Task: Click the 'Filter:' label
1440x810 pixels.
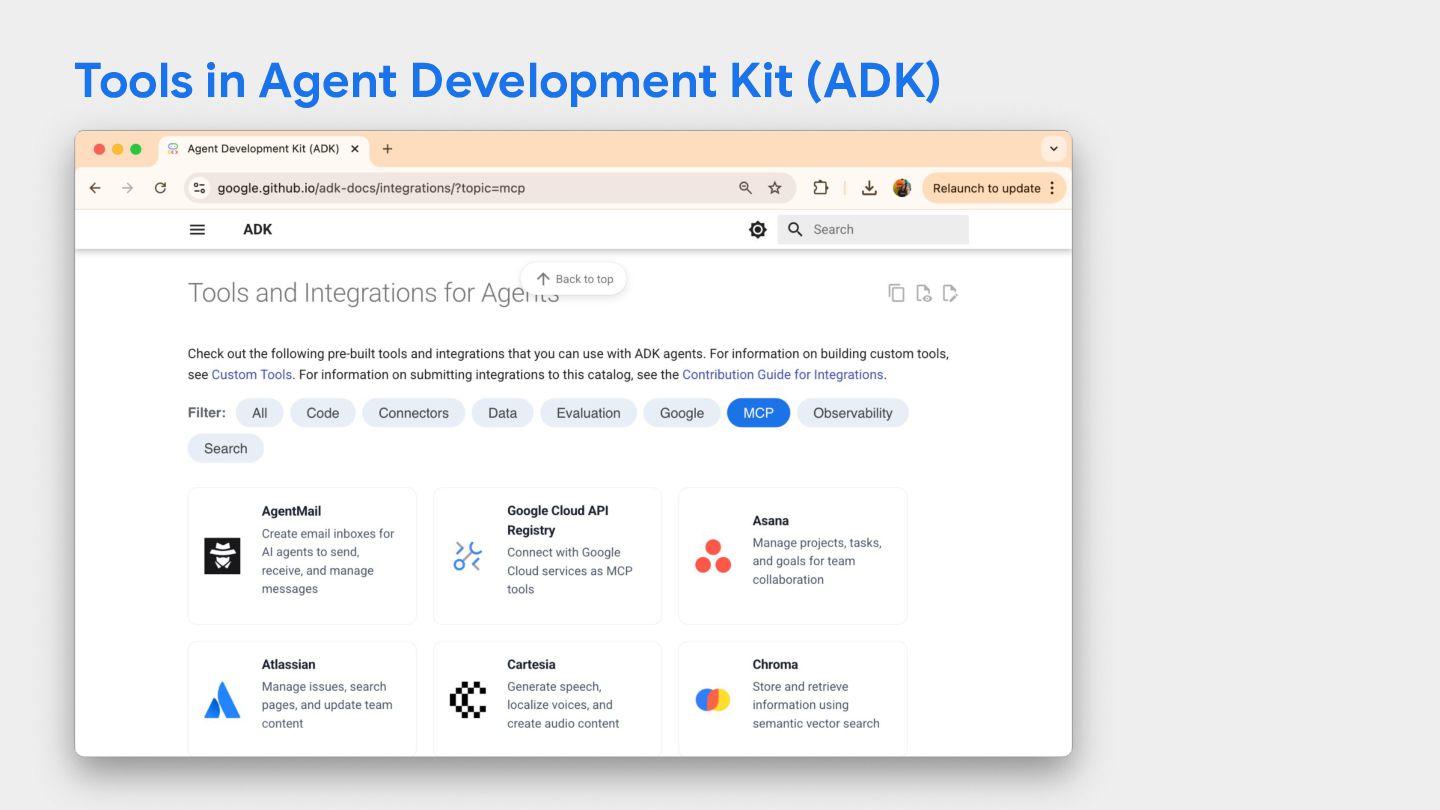Action: (x=207, y=413)
